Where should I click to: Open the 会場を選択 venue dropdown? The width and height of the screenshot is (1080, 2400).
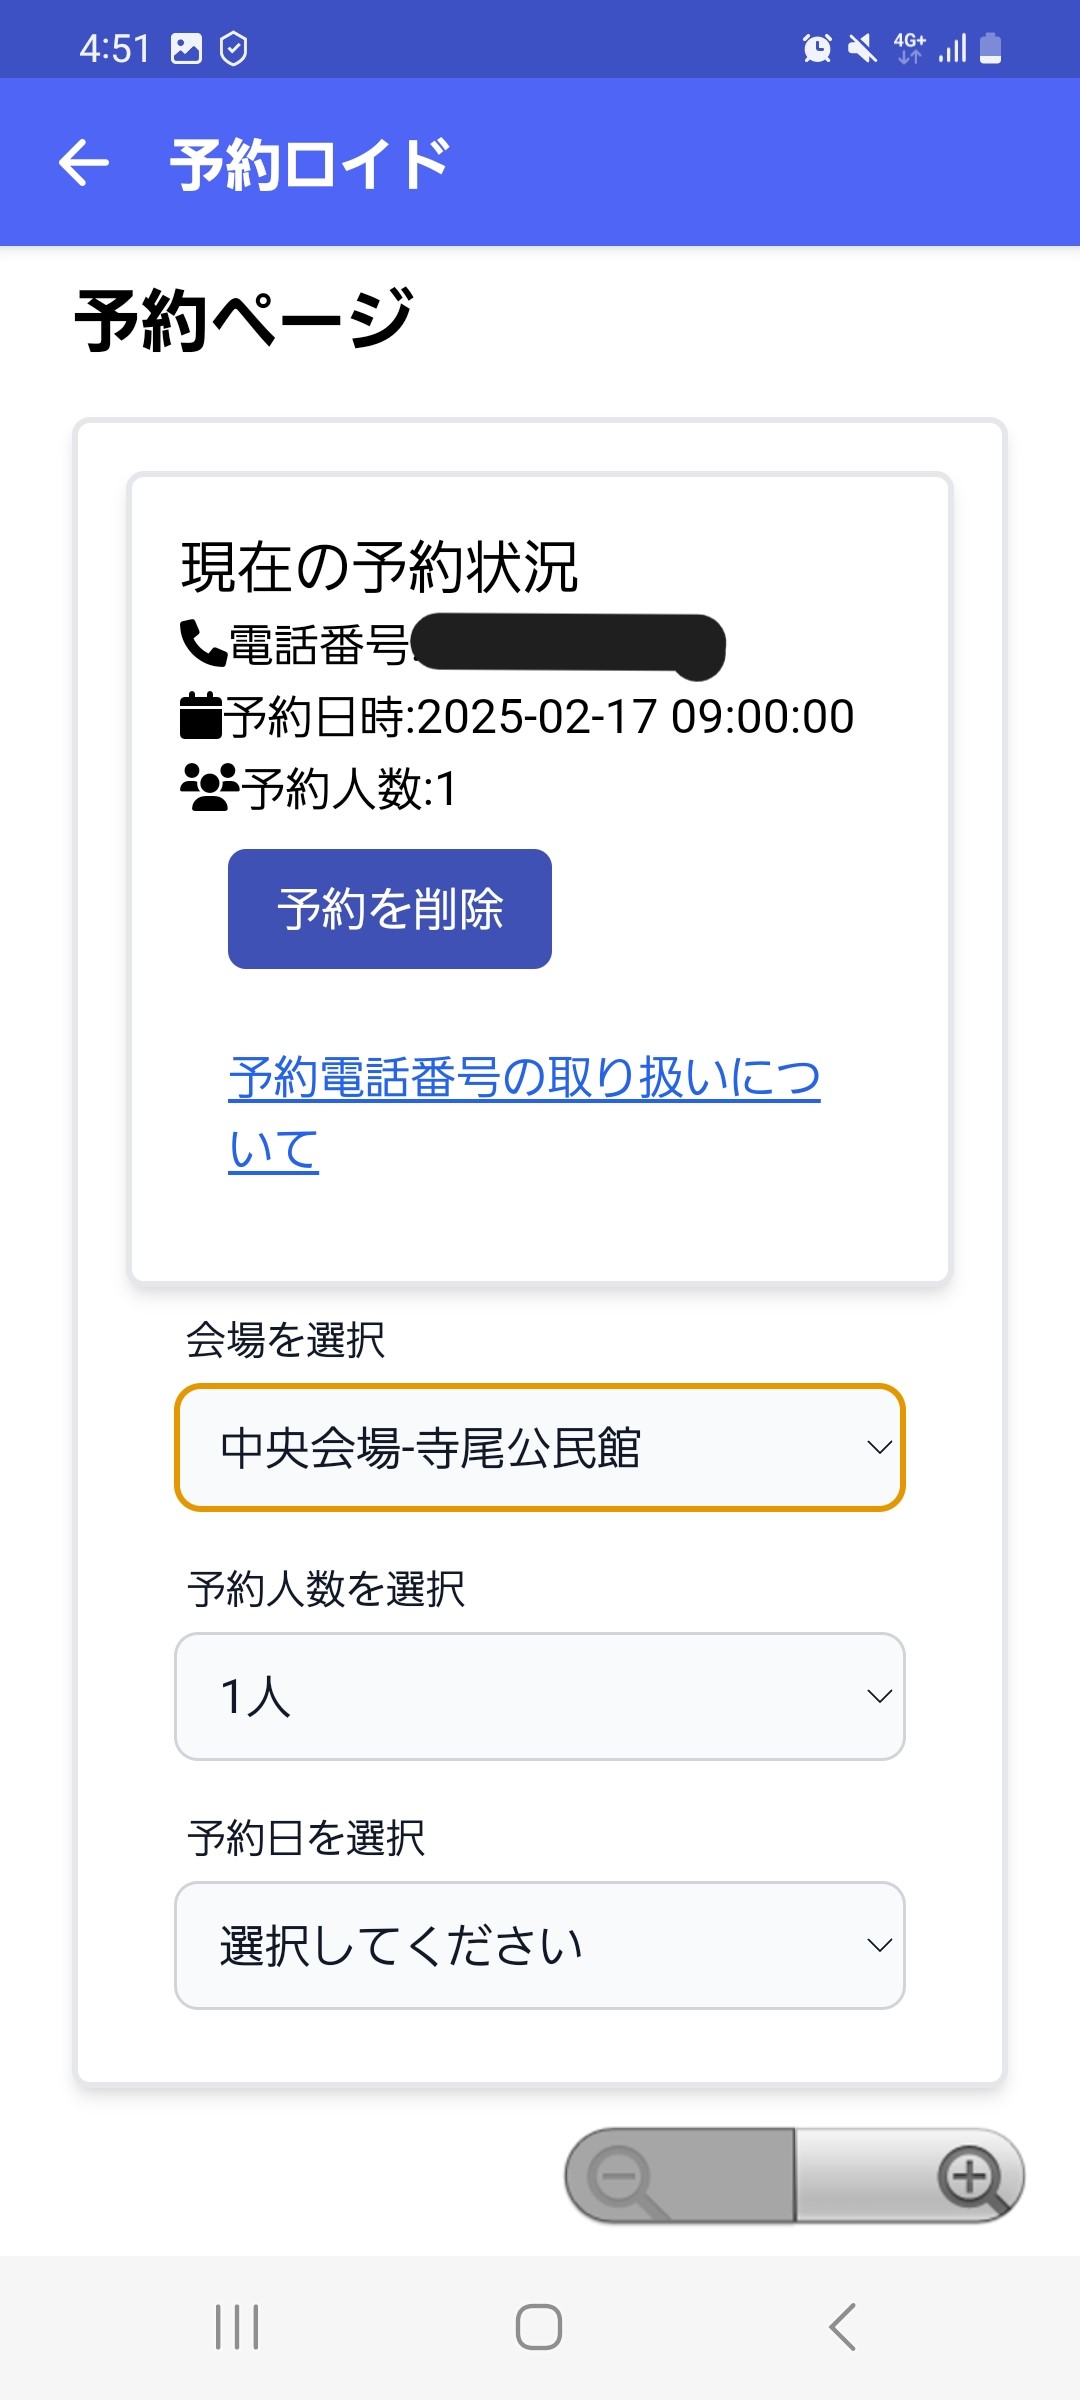click(539, 1447)
